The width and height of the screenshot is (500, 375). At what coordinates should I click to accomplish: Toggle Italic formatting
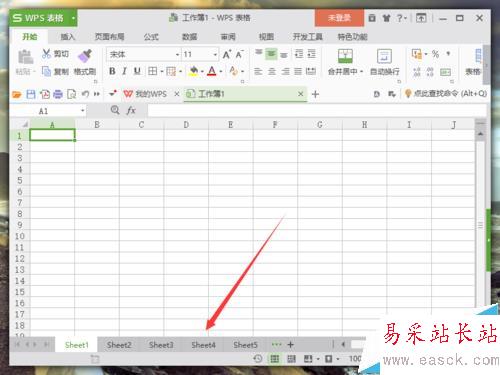click(124, 71)
